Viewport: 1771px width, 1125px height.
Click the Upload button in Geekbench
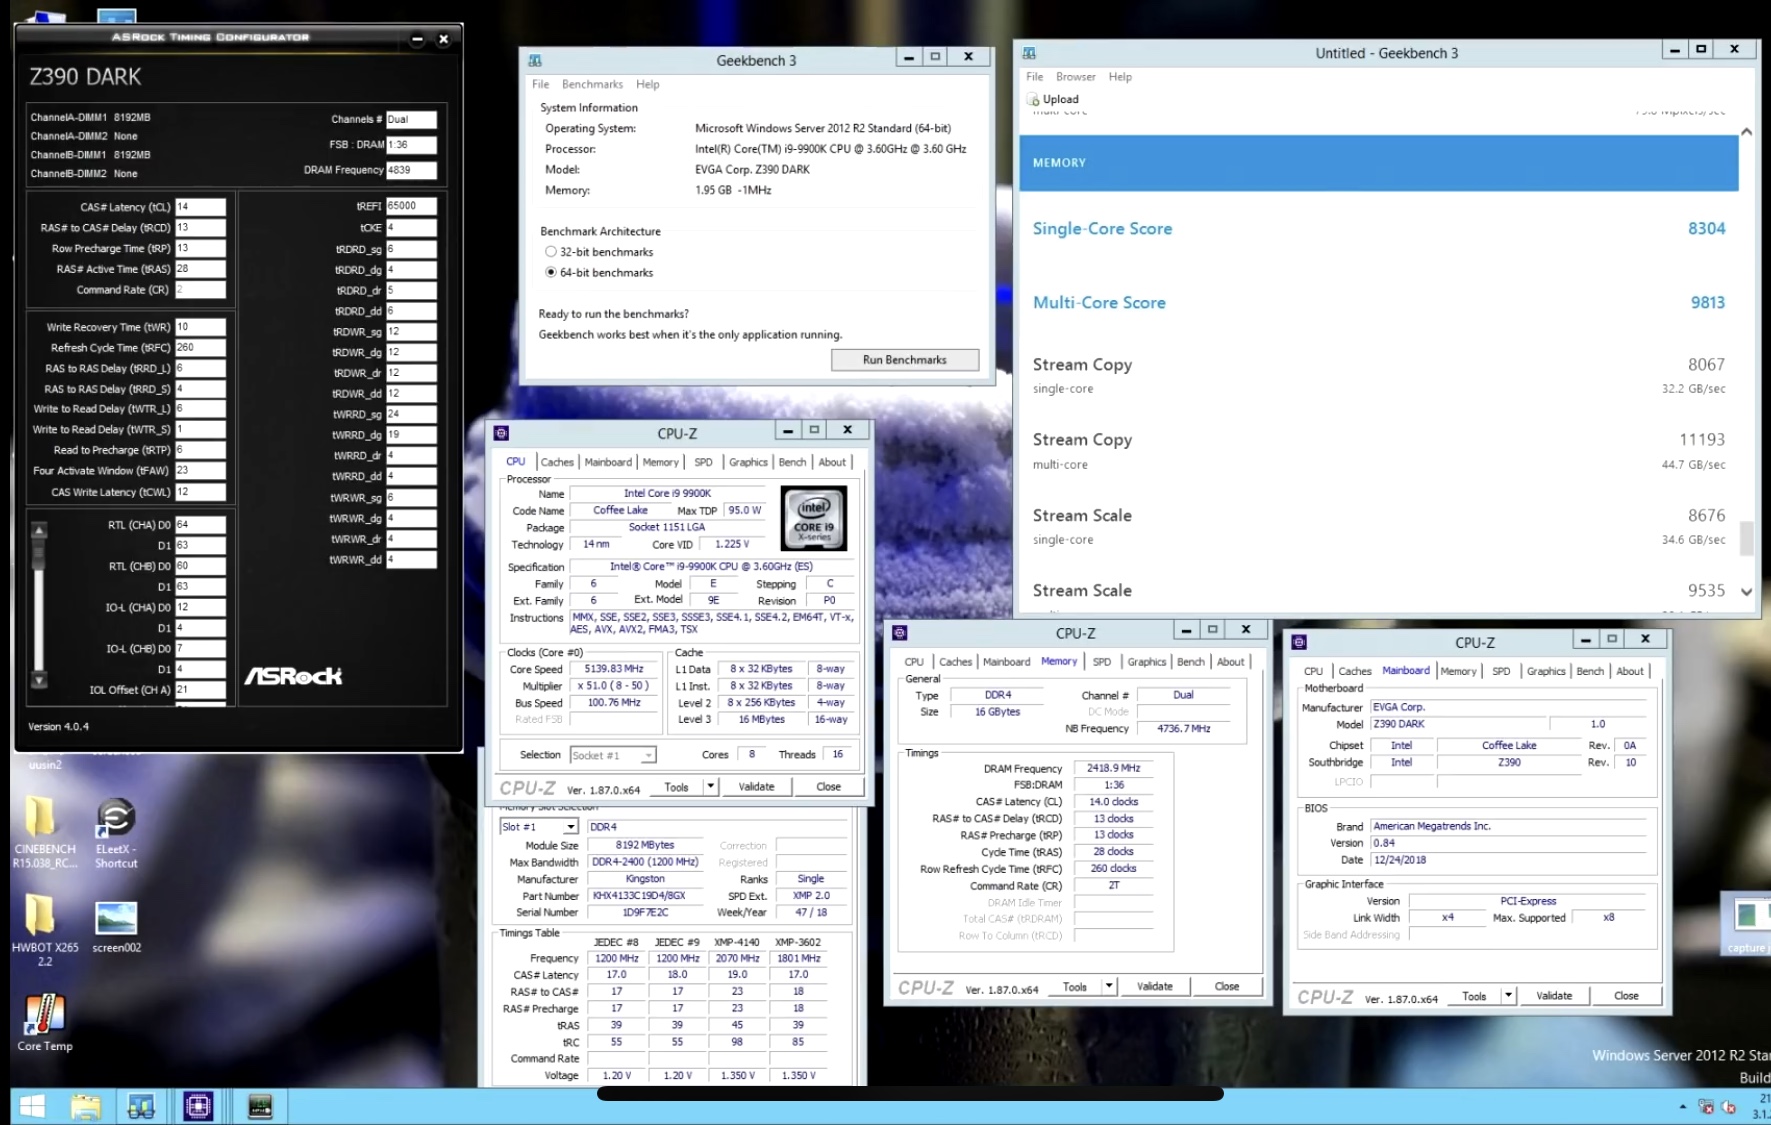click(x=1052, y=100)
